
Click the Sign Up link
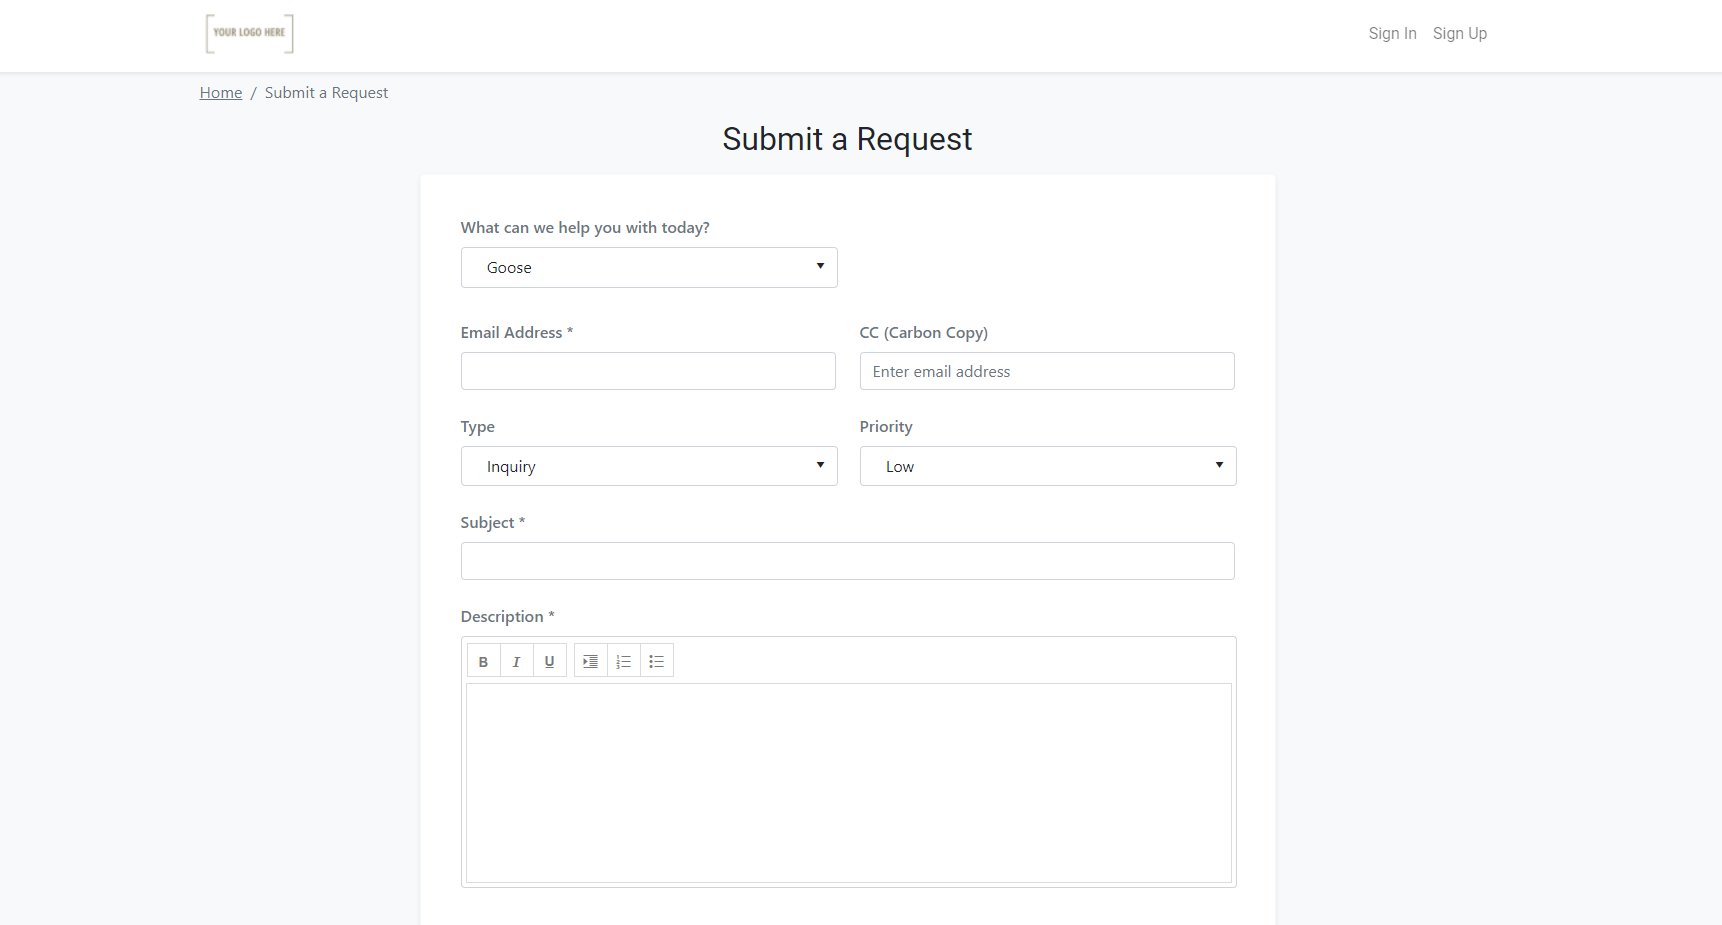pos(1459,33)
